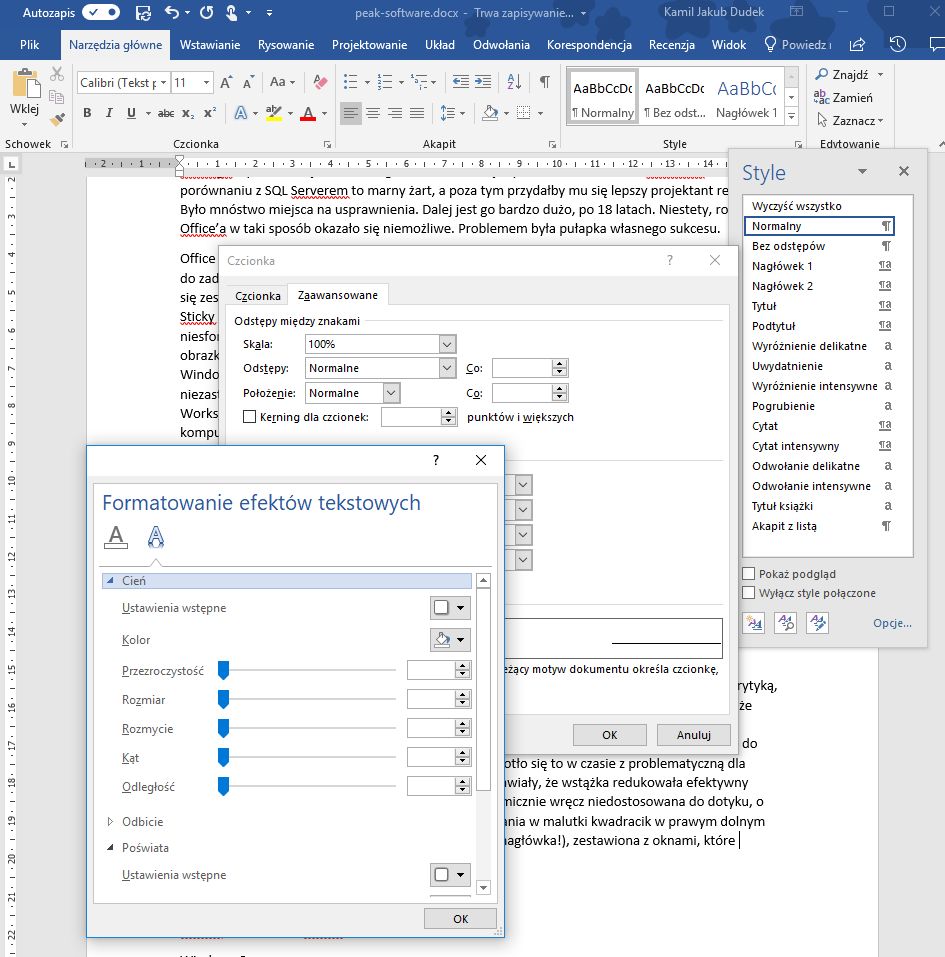The height and width of the screenshot is (957, 945).
Task: Check the Pokaż podgląd option
Action: pyautogui.click(x=749, y=573)
